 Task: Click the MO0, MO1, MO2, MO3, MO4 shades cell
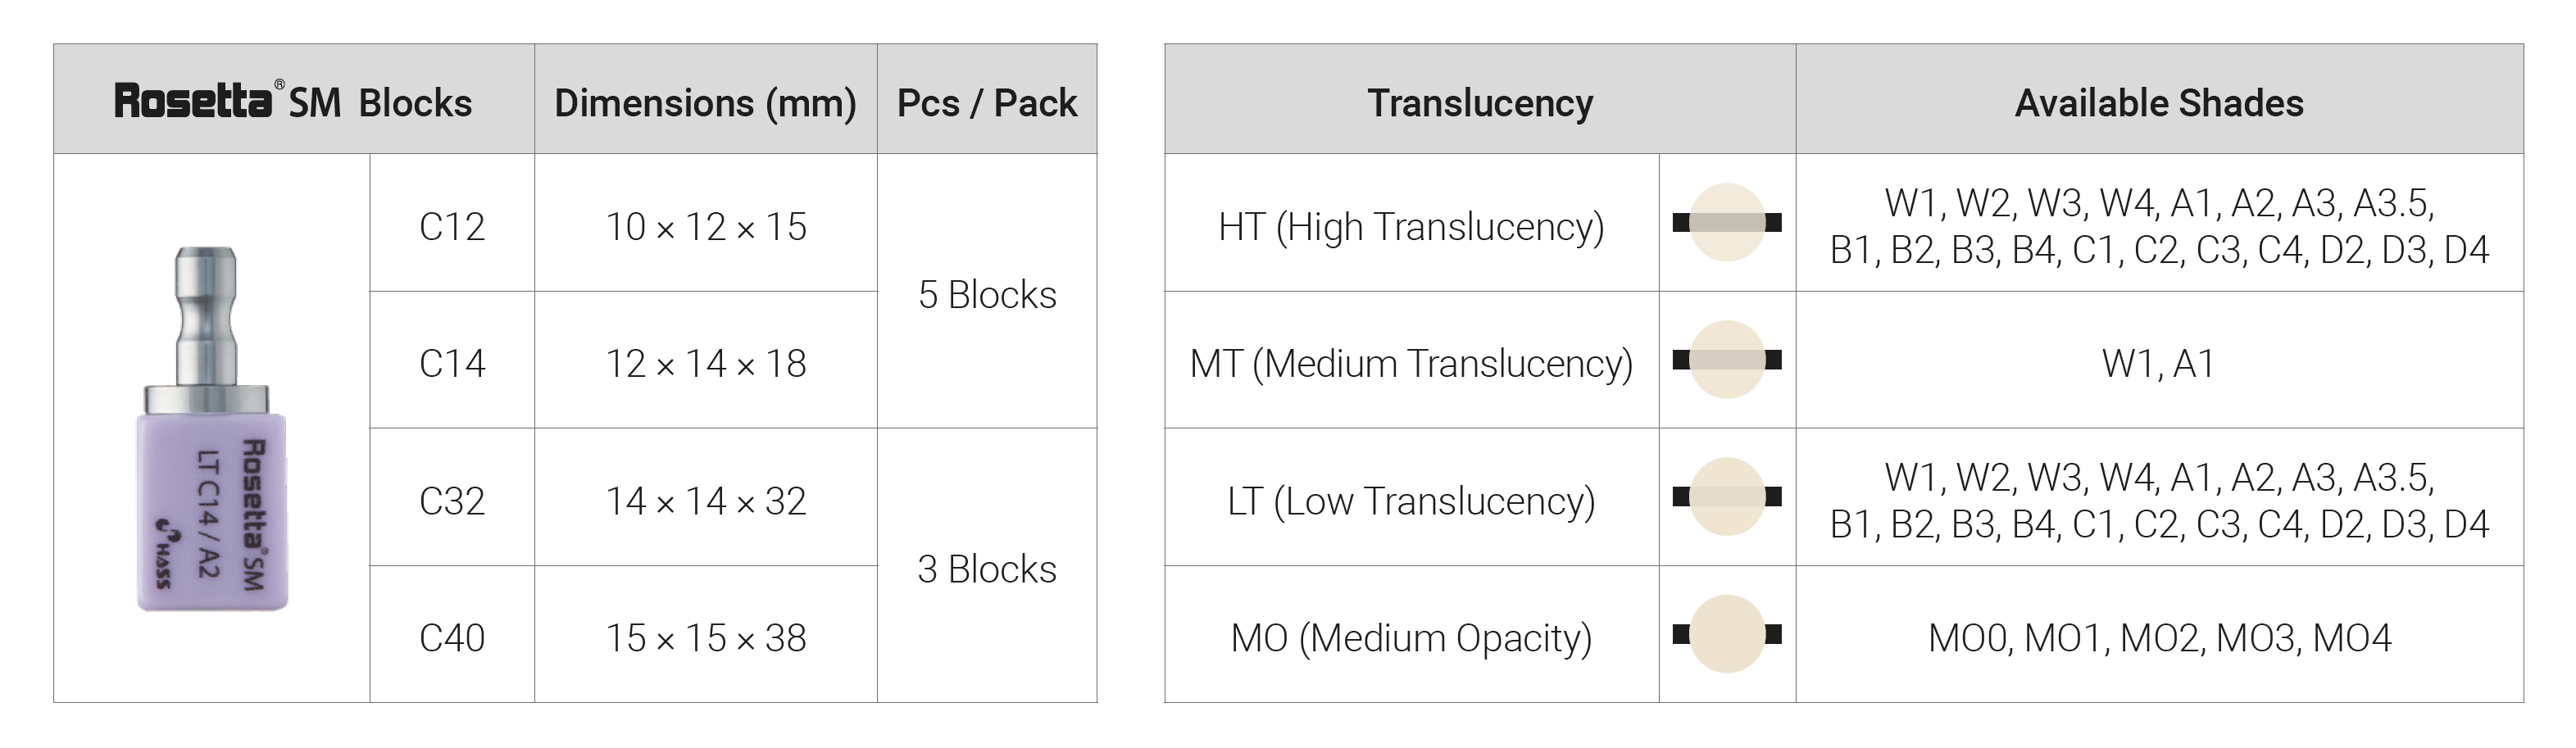tap(2159, 638)
